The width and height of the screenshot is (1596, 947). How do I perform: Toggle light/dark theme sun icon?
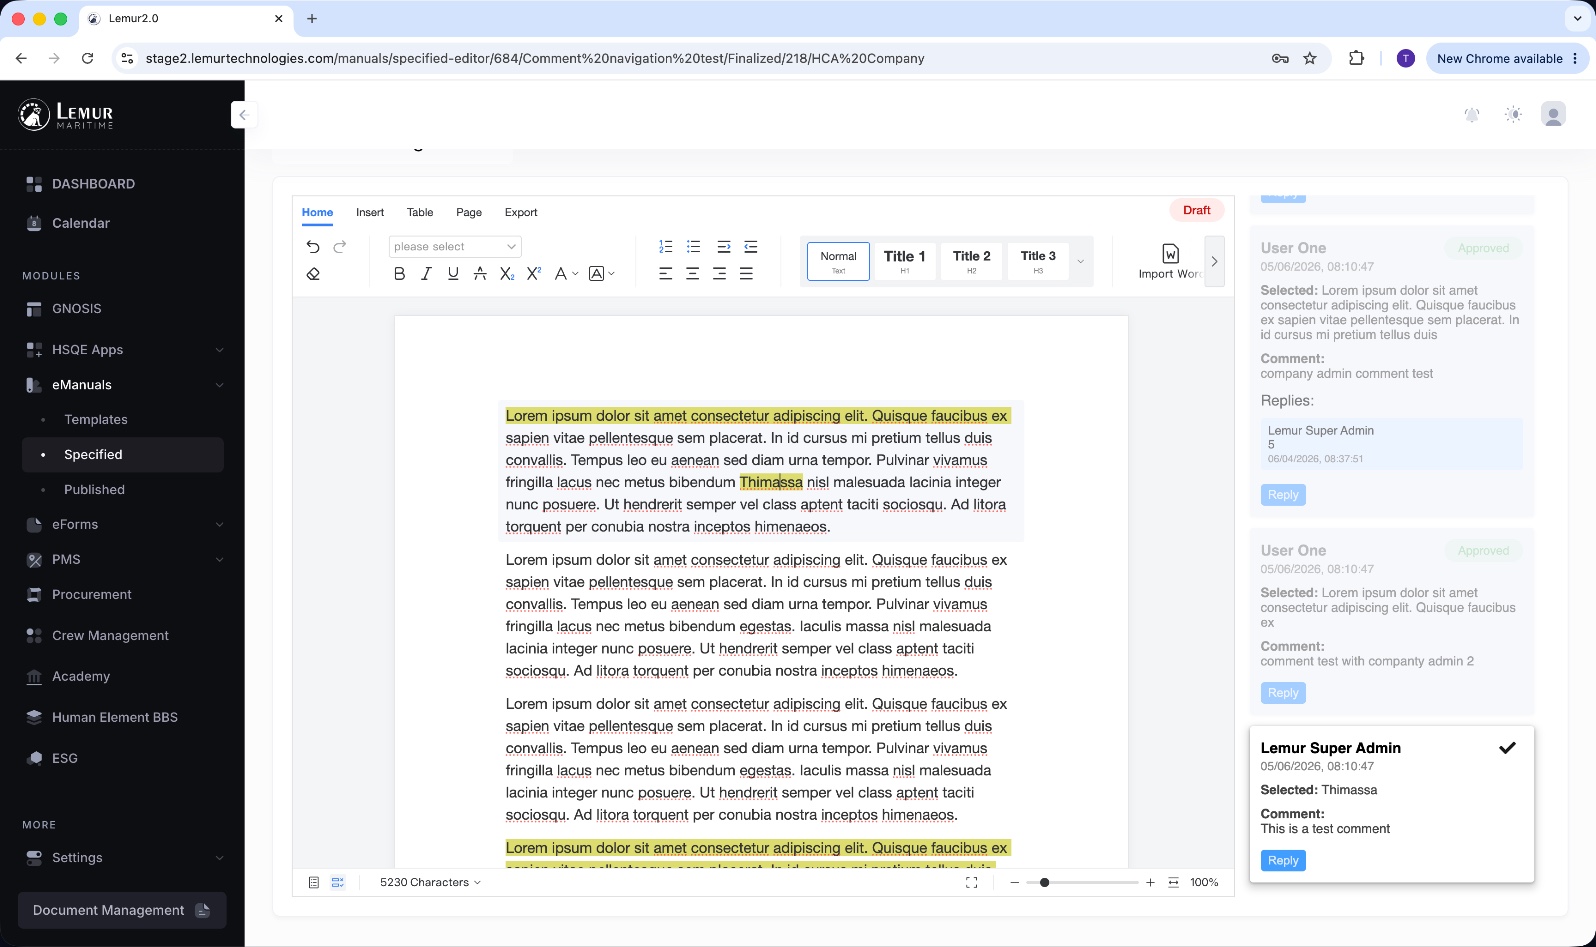click(x=1513, y=115)
